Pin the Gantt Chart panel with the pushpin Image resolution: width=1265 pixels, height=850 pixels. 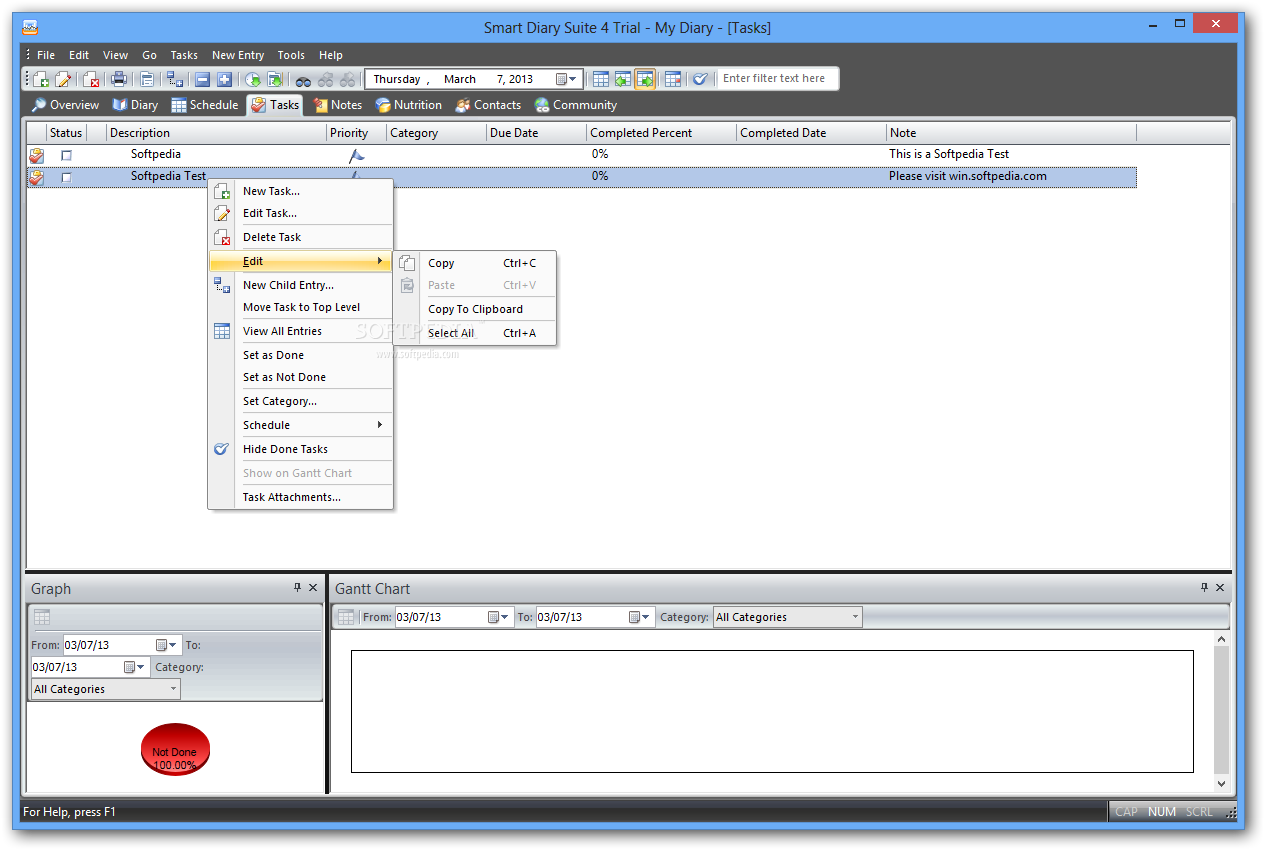(1204, 588)
